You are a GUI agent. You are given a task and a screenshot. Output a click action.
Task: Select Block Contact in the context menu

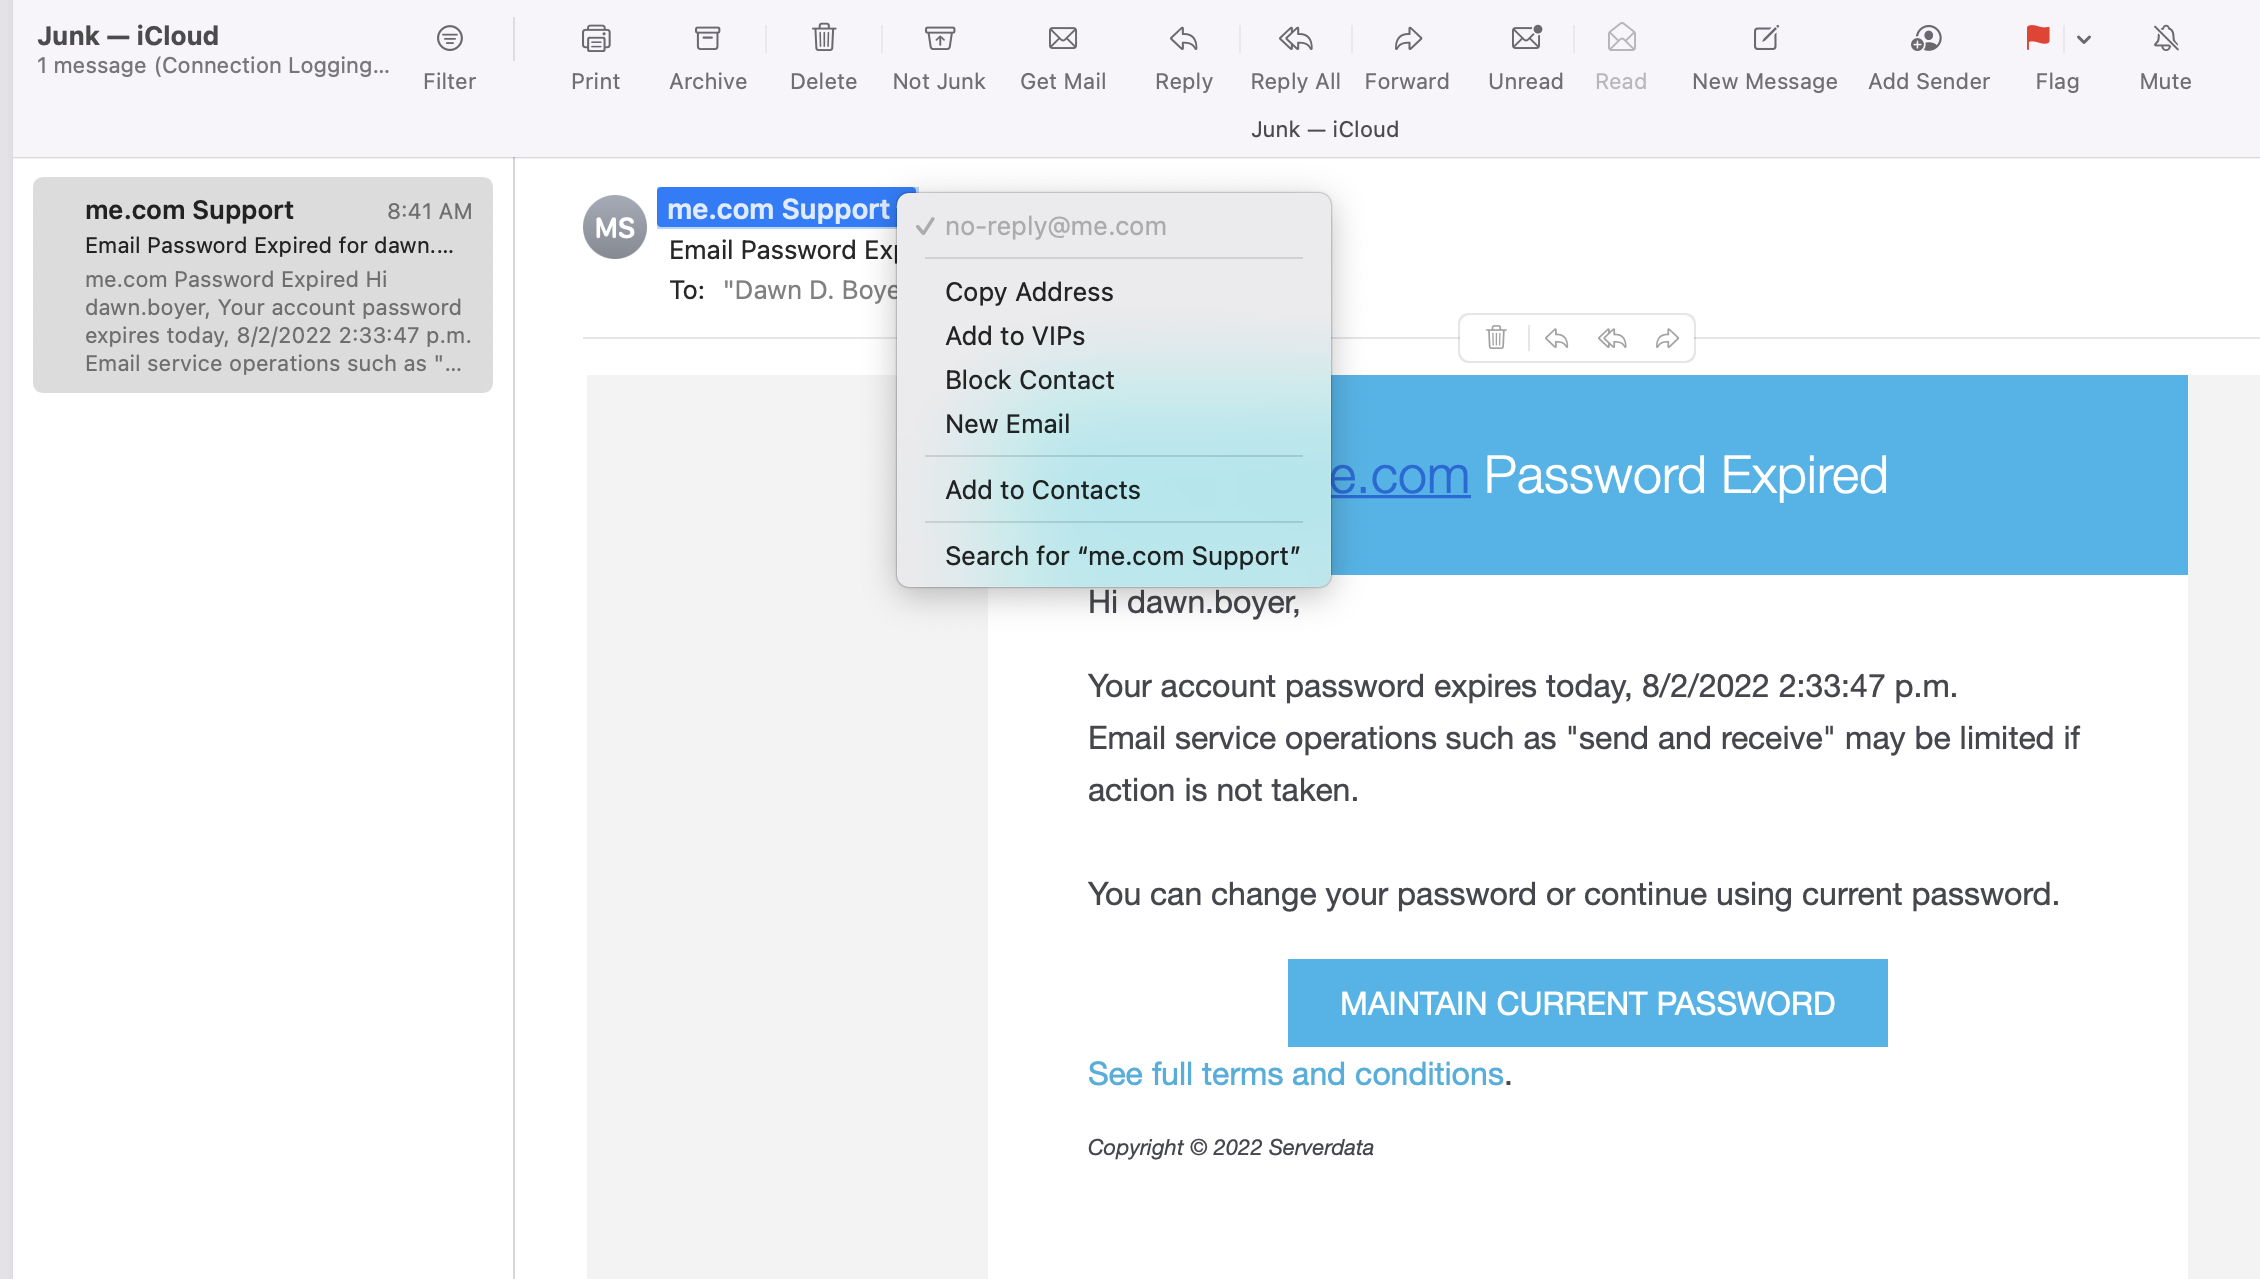1029,380
